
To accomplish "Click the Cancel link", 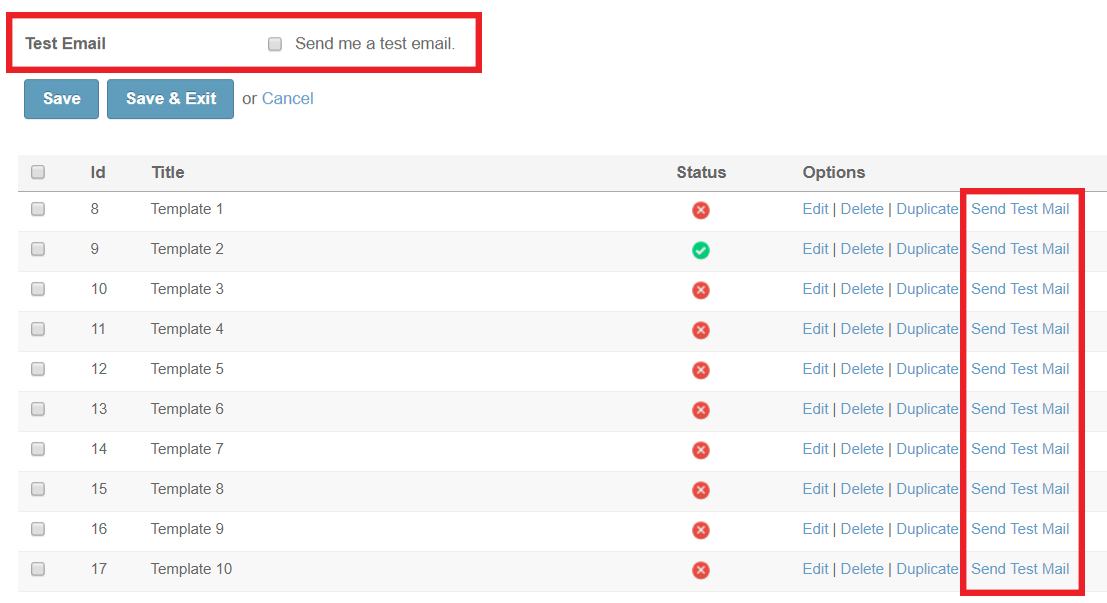I will click(288, 98).
